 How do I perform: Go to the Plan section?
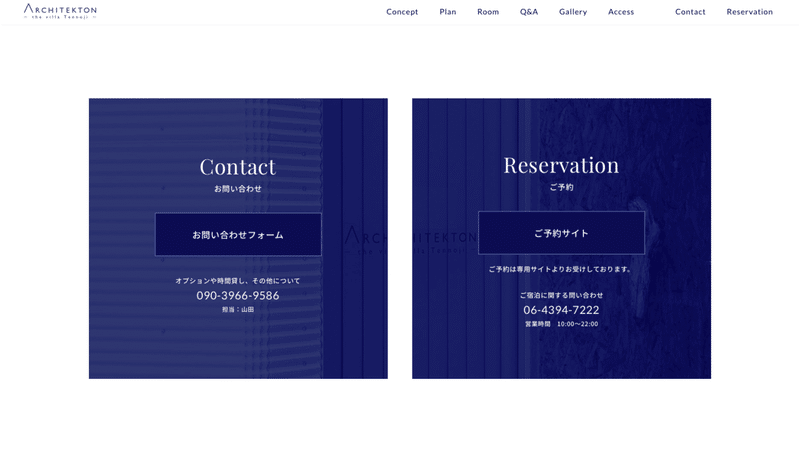(x=447, y=12)
